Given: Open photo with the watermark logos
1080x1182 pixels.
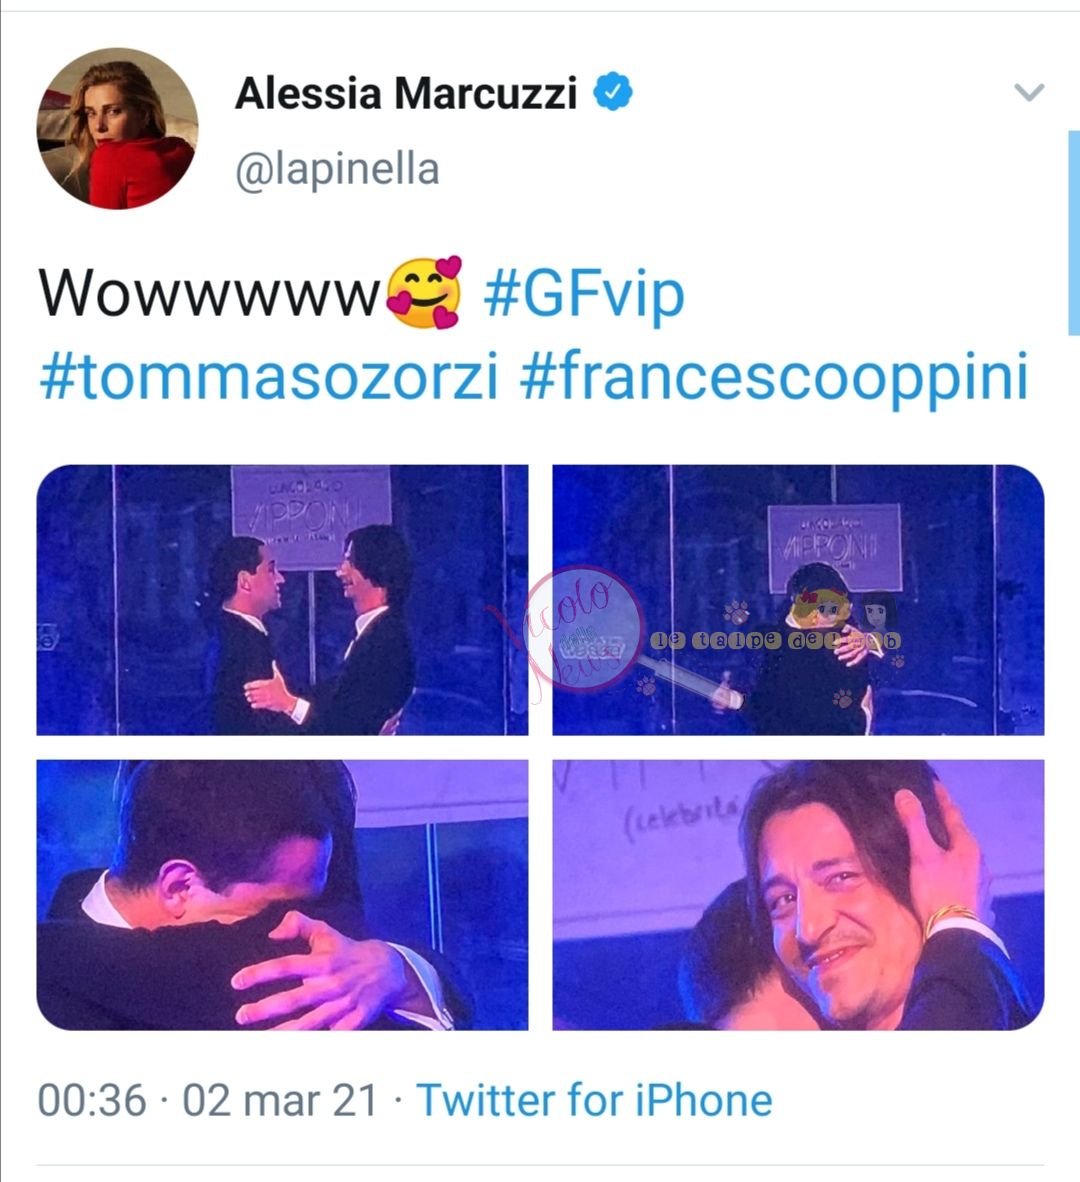Looking at the screenshot, I should (x=798, y=599).
